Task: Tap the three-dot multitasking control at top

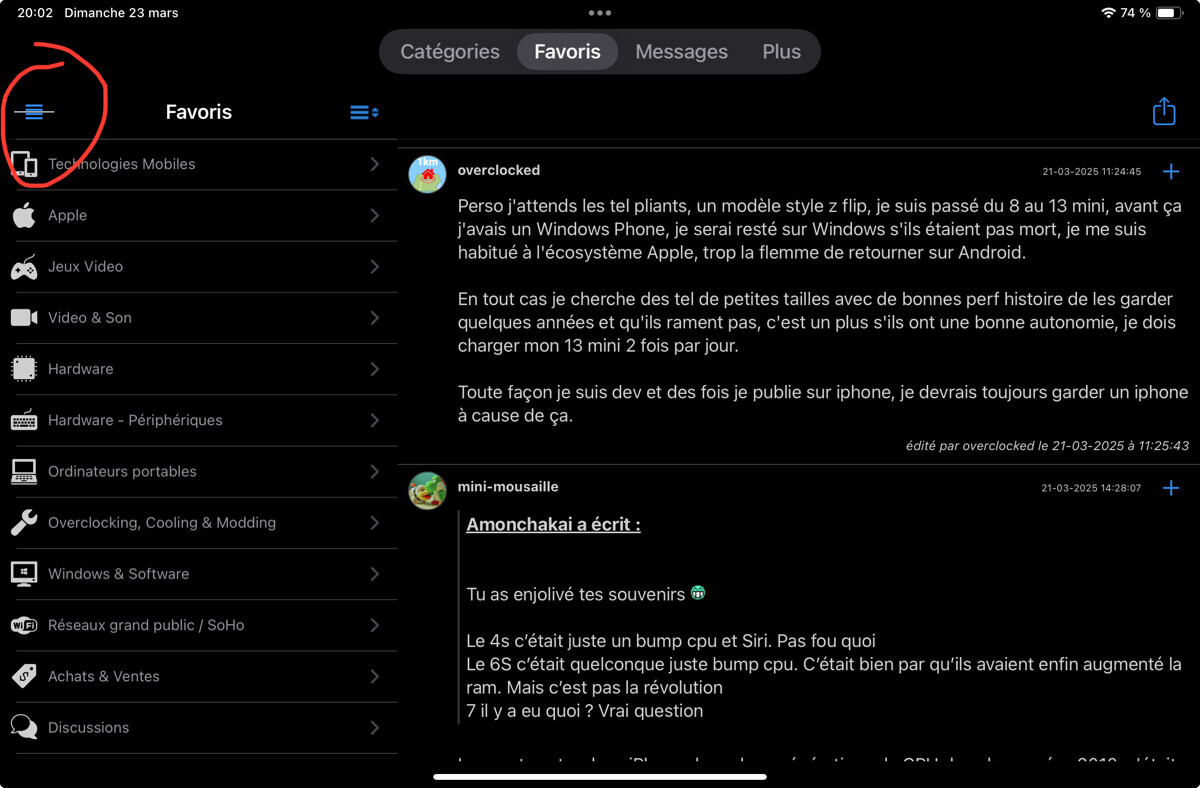Action: [x=600, y=13]
